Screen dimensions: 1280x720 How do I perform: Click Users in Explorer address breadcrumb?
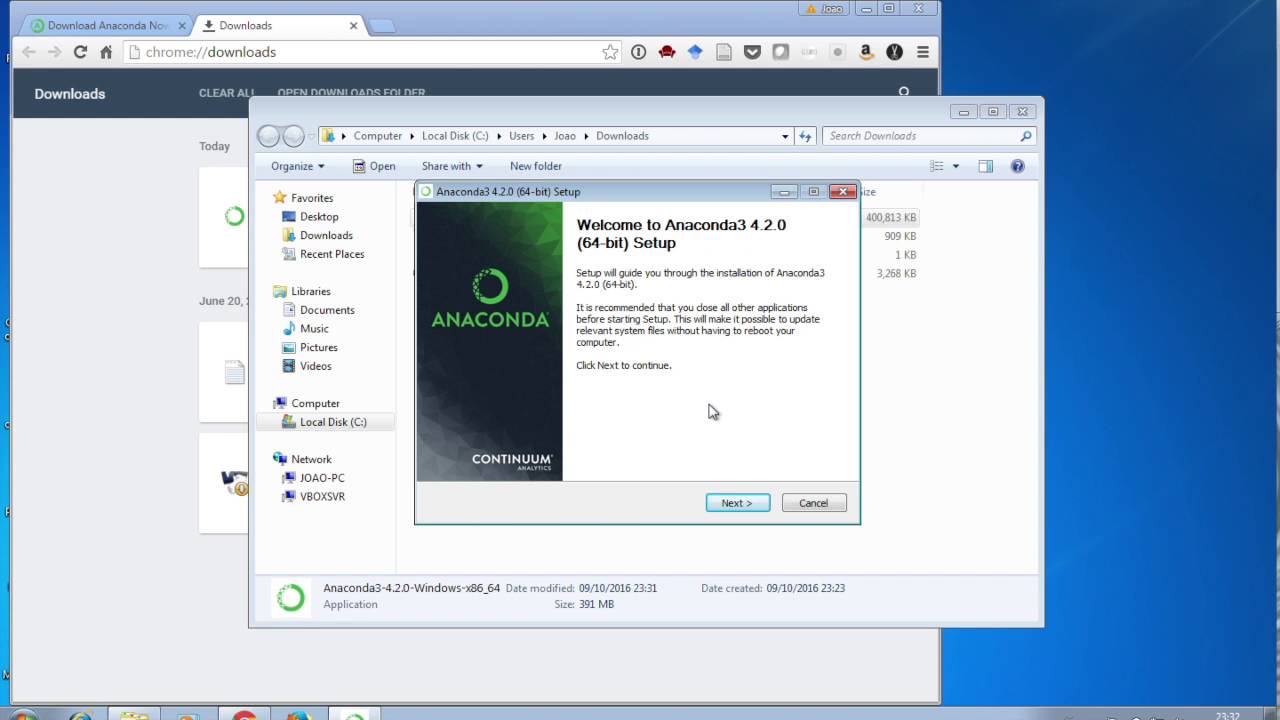[x=521, y=136]
